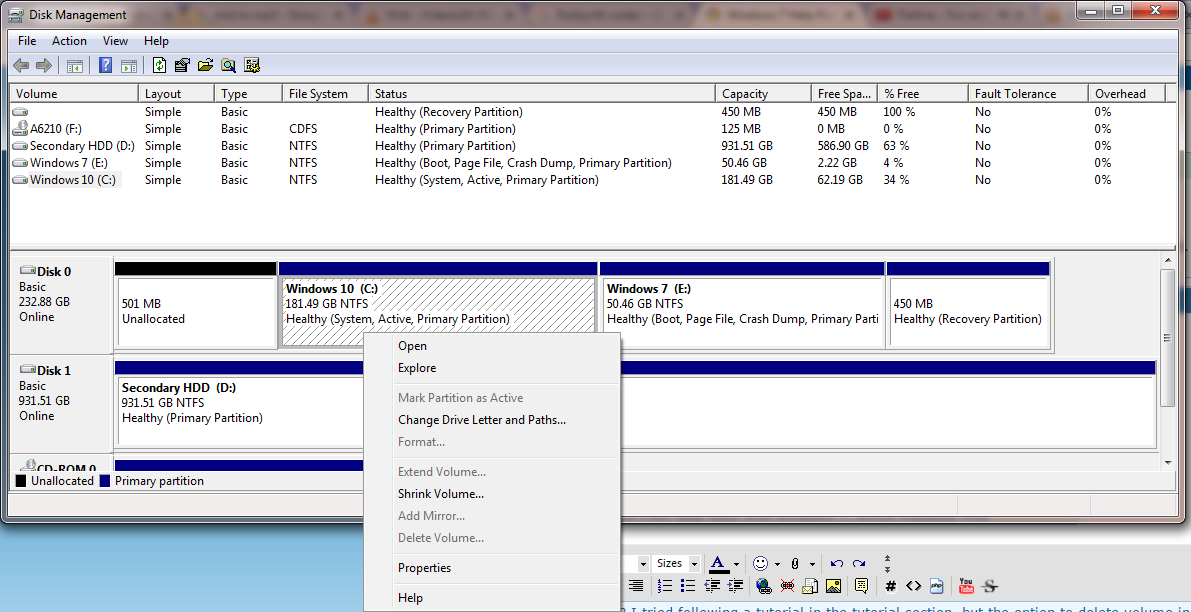This screenshot has height=612, width=1191.
Task: Open the font family dropdown arrow left of Sizes
Action: coord(643,563)
